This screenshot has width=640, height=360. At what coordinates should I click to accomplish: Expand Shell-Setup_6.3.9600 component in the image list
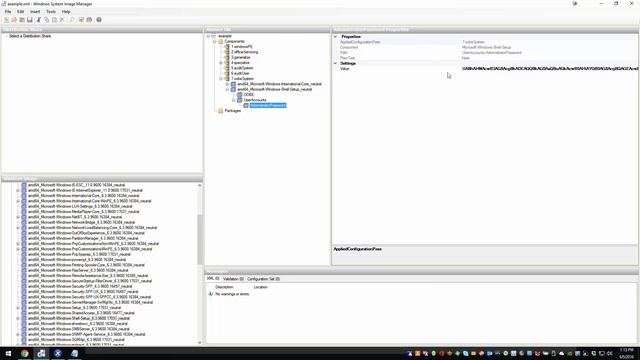(18, 318)
